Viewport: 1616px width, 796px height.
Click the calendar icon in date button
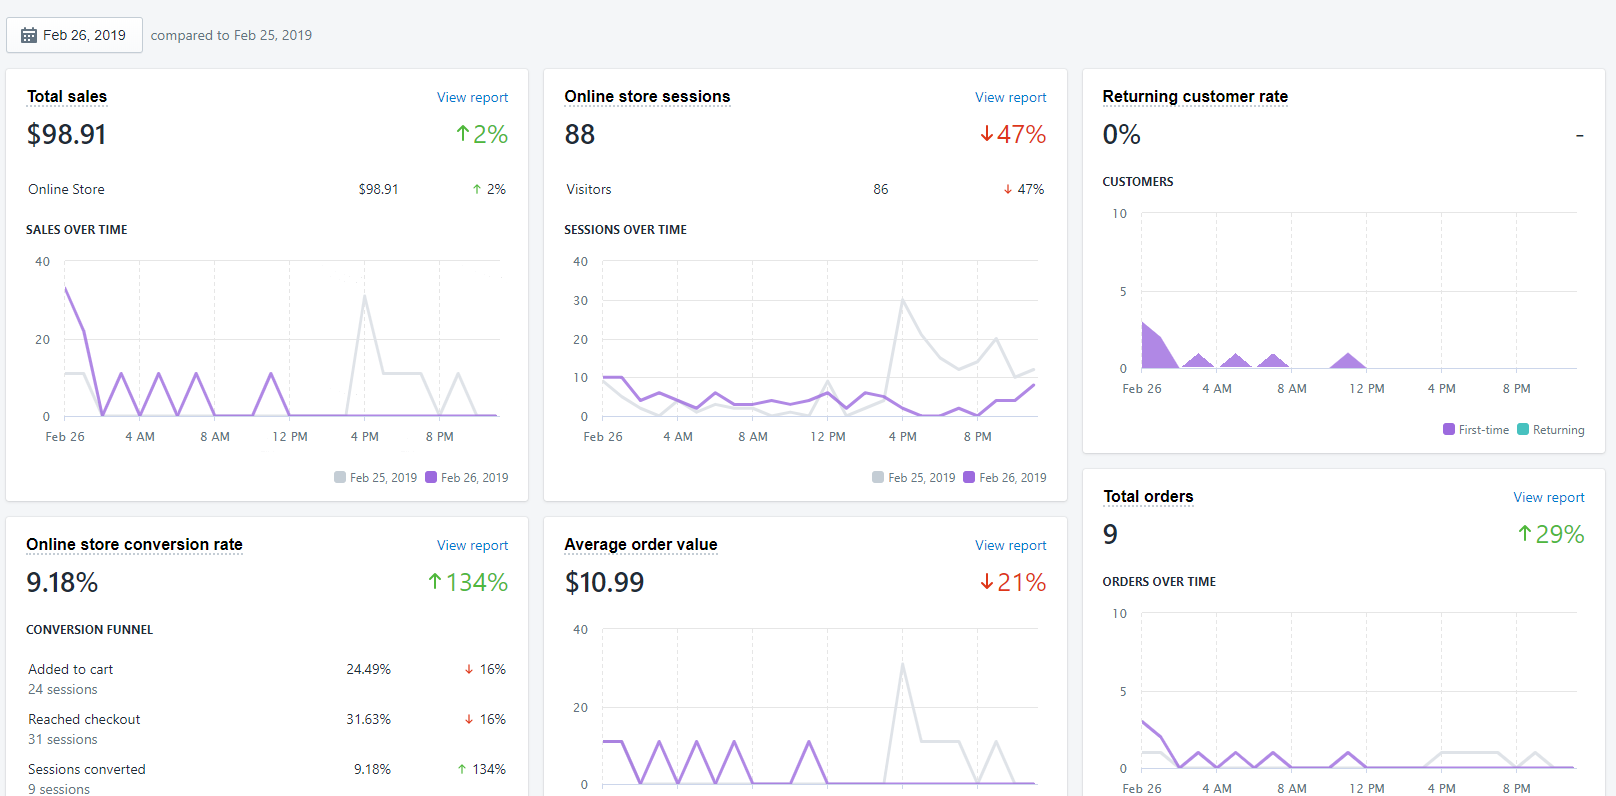point(29,35)
